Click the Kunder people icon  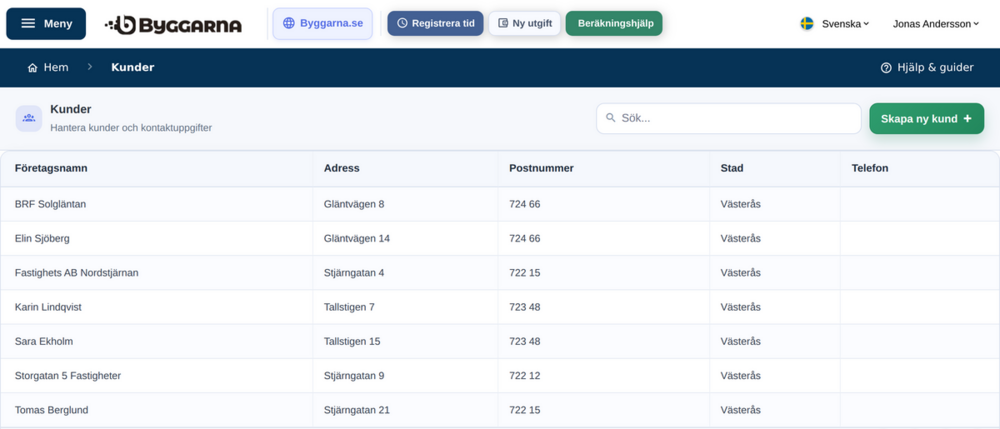click(29, 119)
